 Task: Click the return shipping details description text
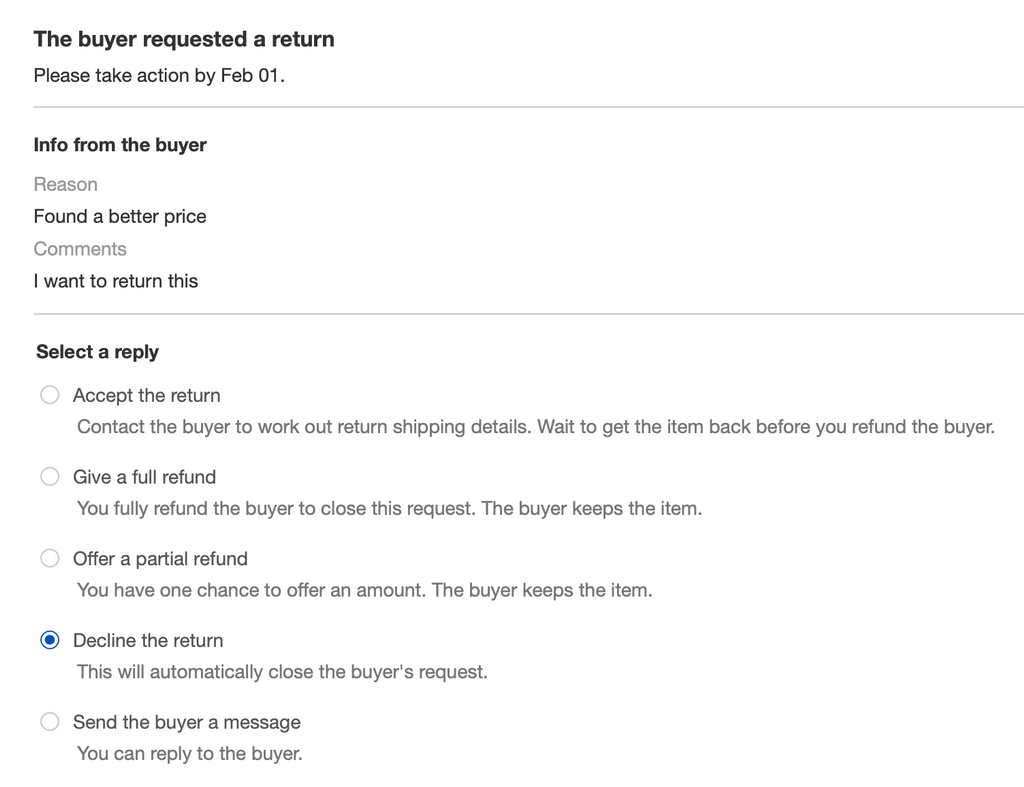[x=535, y=427]
